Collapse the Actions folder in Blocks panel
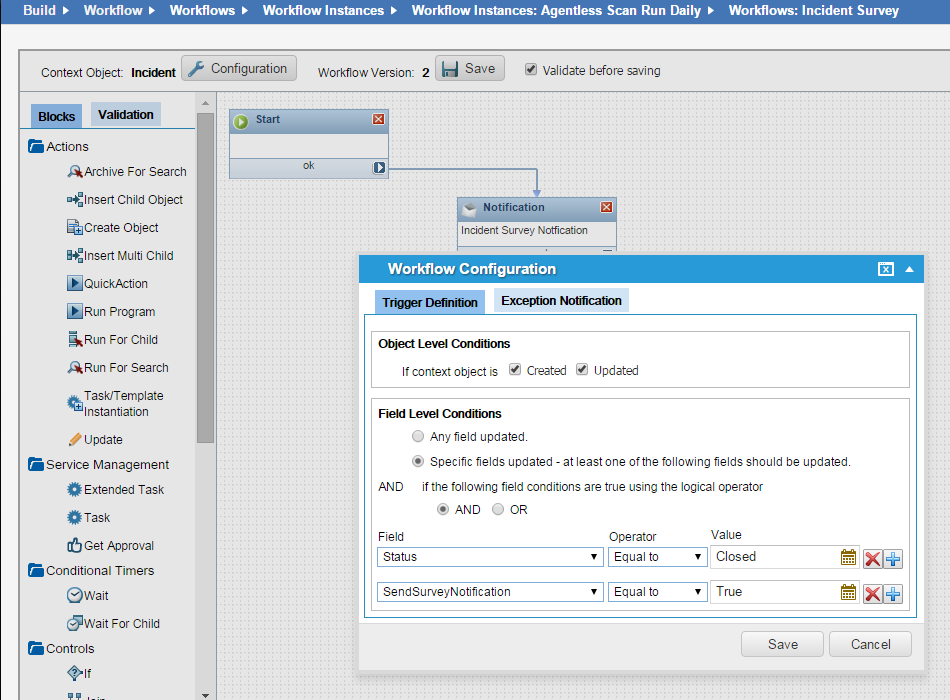 tap(37, 147)
